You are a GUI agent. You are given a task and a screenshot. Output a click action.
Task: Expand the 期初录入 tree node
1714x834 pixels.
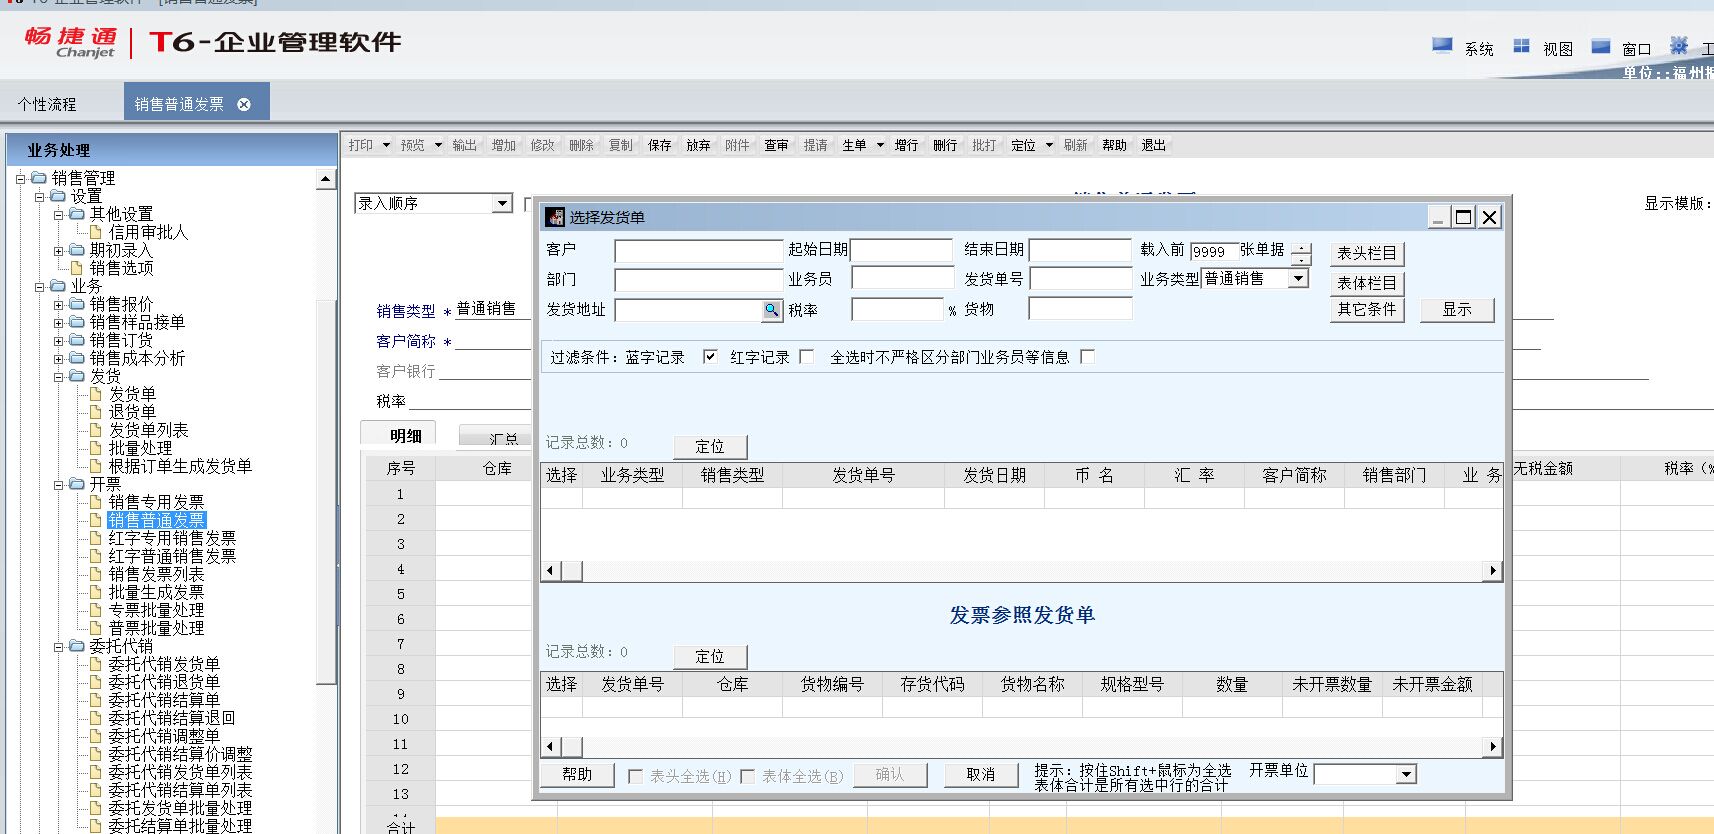click(58, 251)
